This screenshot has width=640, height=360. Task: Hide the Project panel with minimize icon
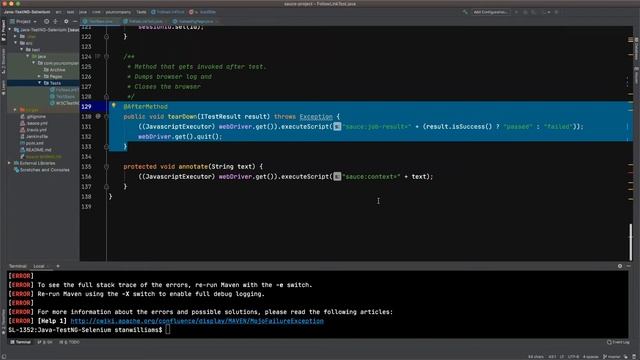click(75, 21)
